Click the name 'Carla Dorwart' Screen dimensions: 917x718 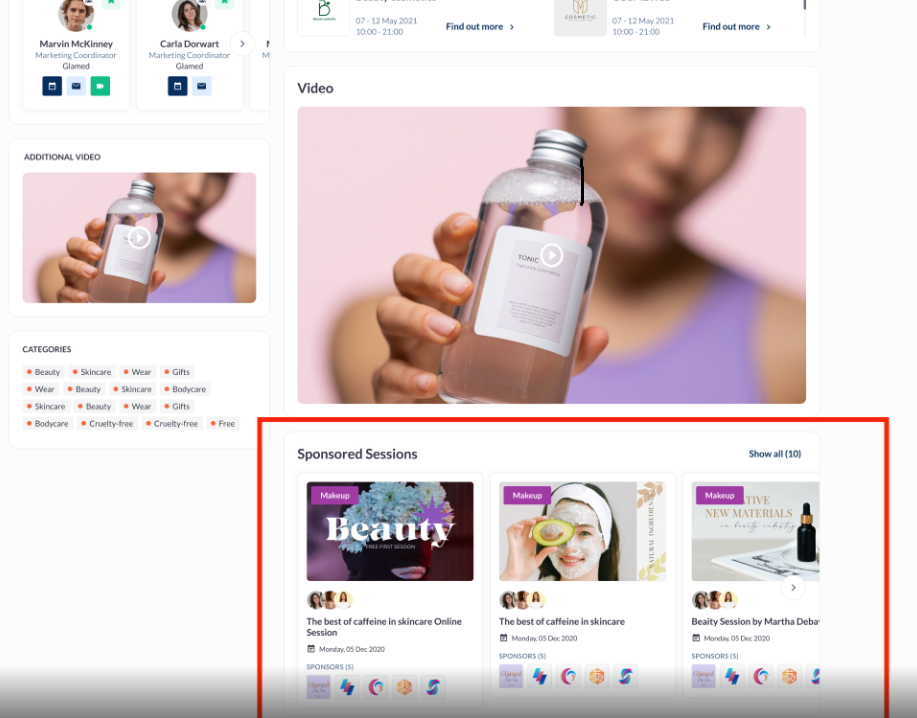point(189,44)
